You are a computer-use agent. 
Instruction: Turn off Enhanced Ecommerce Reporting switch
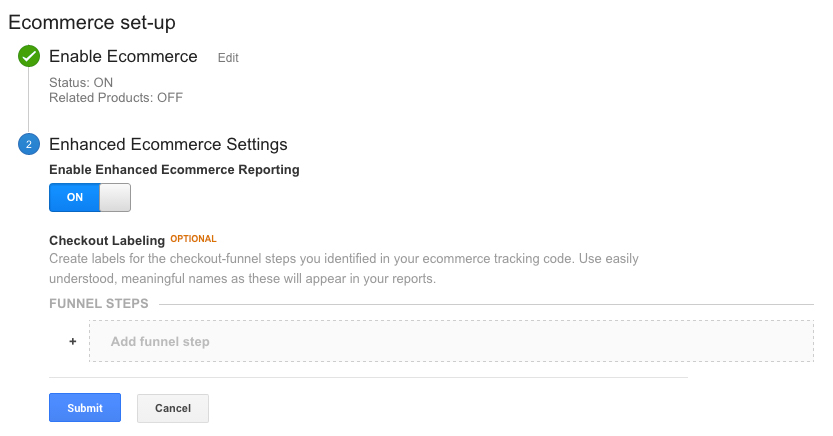tap(90, 197)
